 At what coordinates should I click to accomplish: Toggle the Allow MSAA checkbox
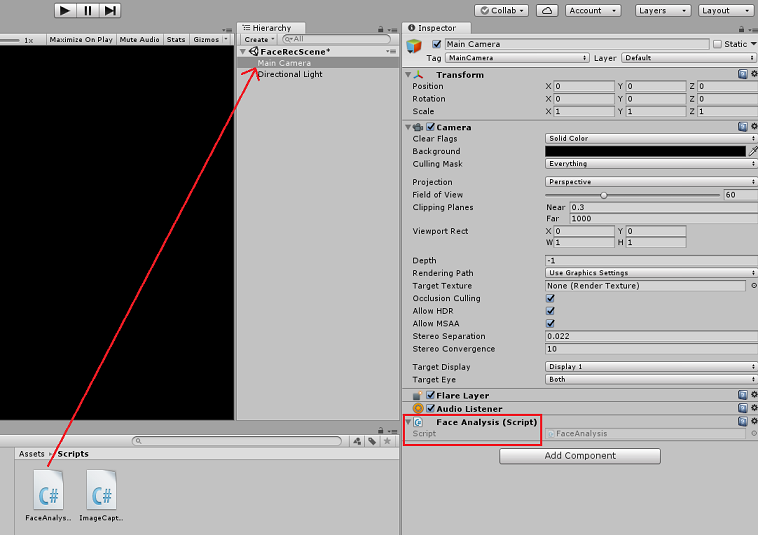pyautogui.click(x=550, y=323)
